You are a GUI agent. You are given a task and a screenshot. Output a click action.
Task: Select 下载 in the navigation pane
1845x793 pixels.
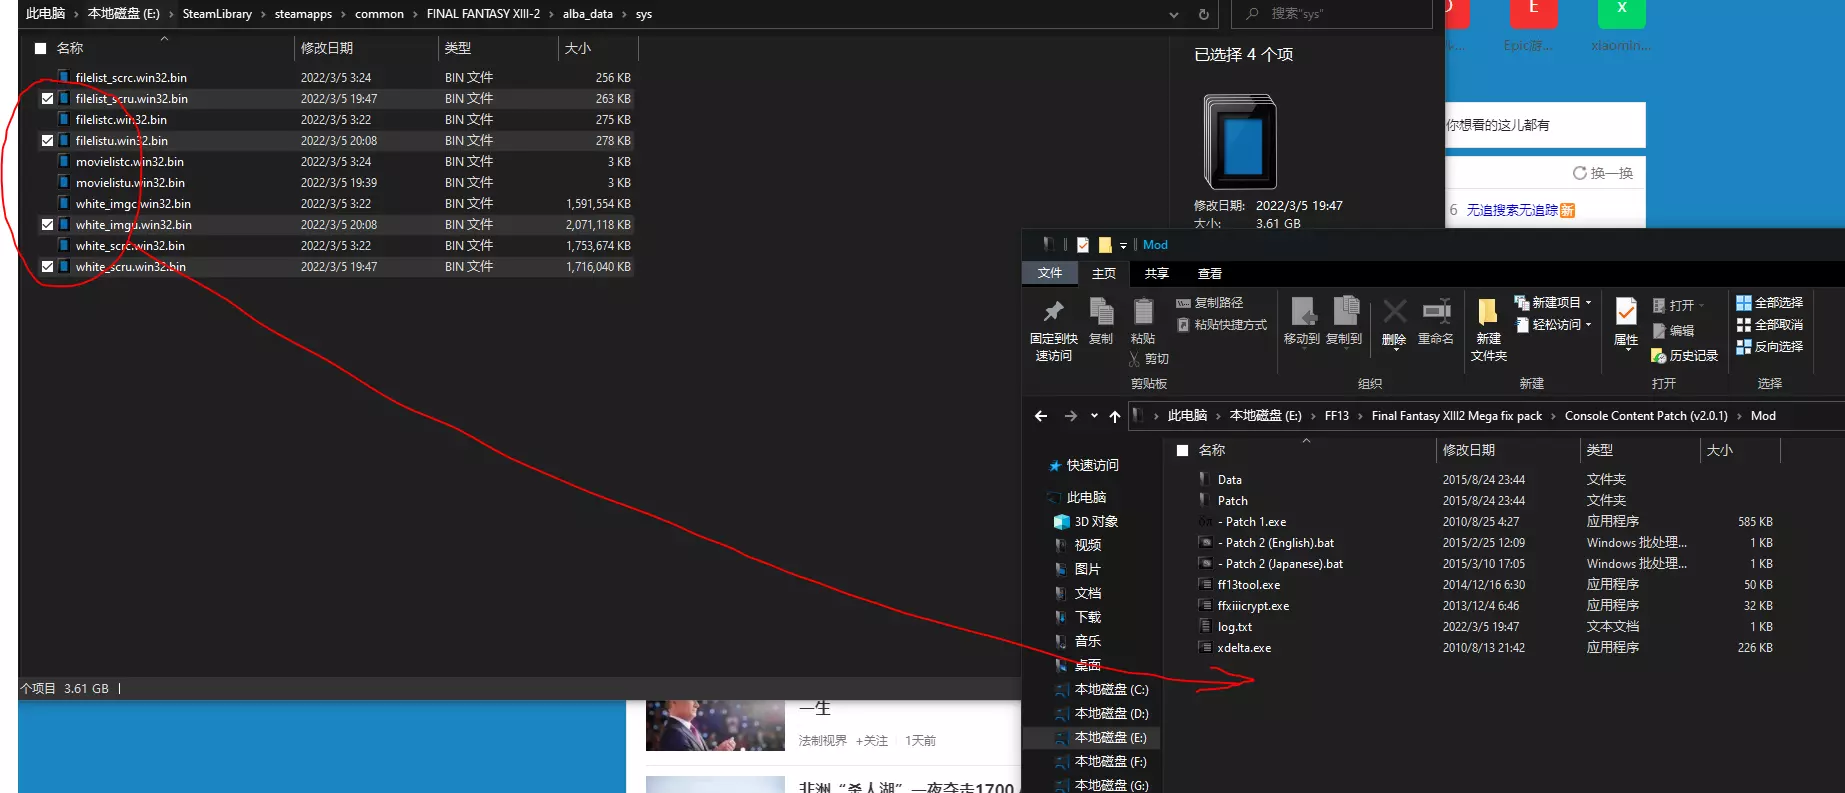(x=1078, y=618)
